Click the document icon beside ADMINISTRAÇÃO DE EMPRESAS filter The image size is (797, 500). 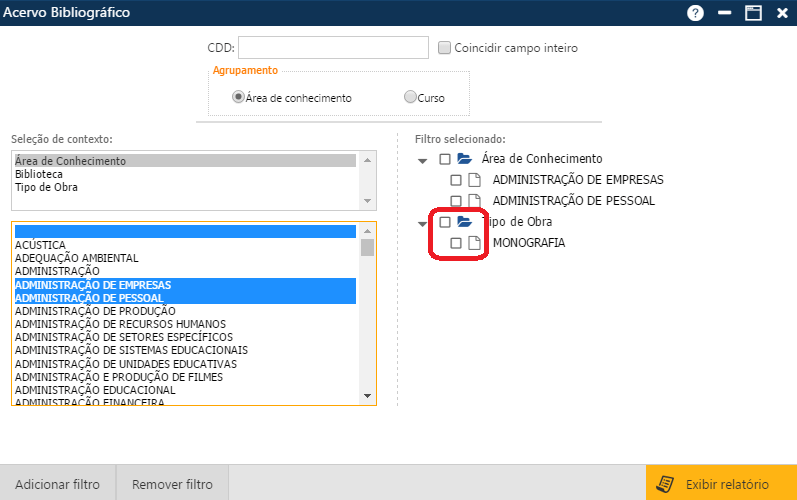pos(475,180)
